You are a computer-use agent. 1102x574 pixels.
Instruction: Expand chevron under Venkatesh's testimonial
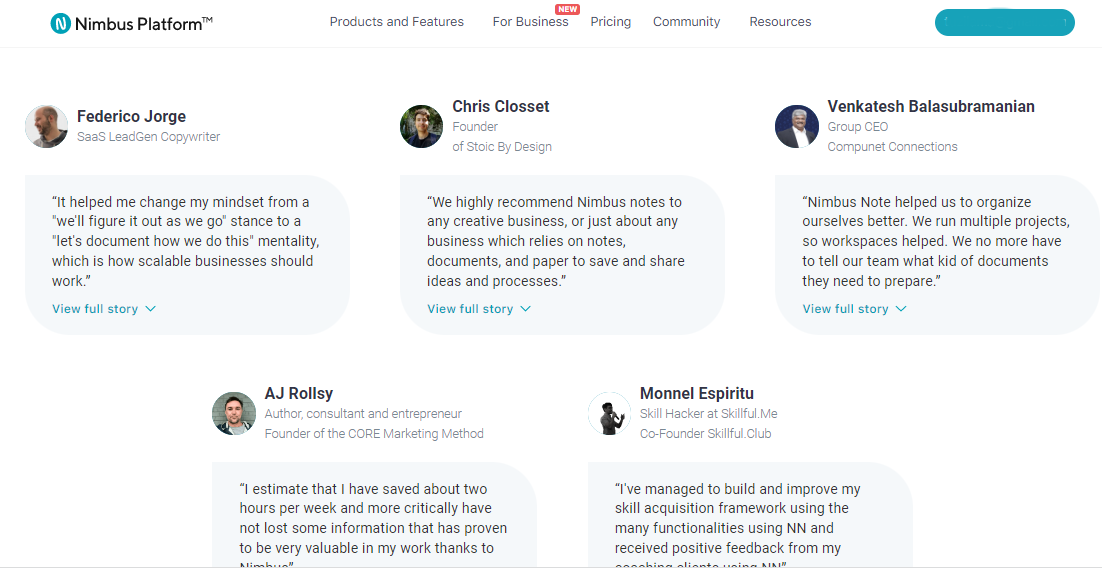coord(901,309)
